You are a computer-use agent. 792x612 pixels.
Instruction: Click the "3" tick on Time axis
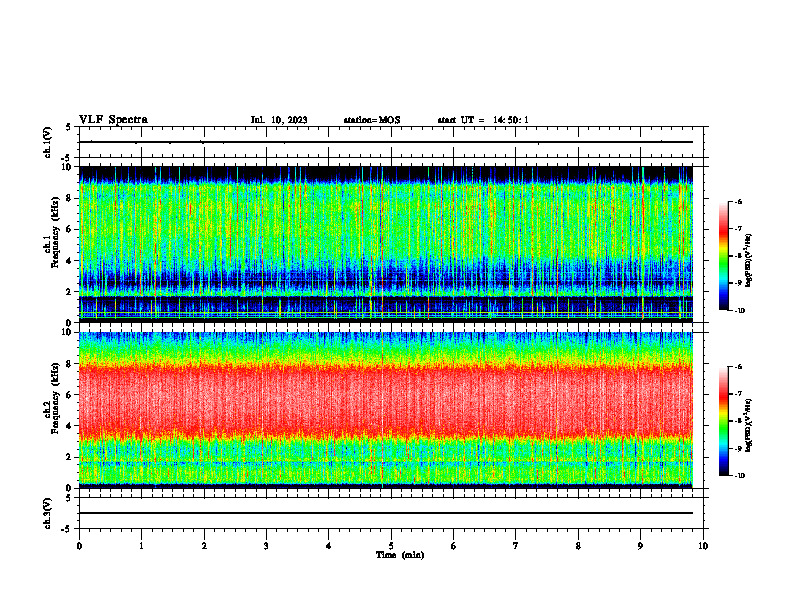[266, 546]
